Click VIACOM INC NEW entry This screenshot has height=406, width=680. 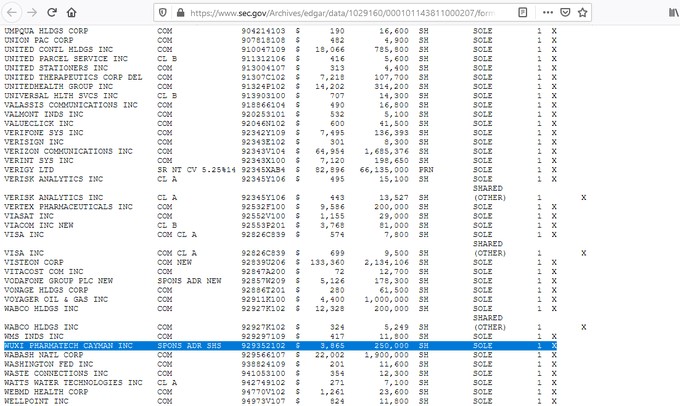coord(39,225)
